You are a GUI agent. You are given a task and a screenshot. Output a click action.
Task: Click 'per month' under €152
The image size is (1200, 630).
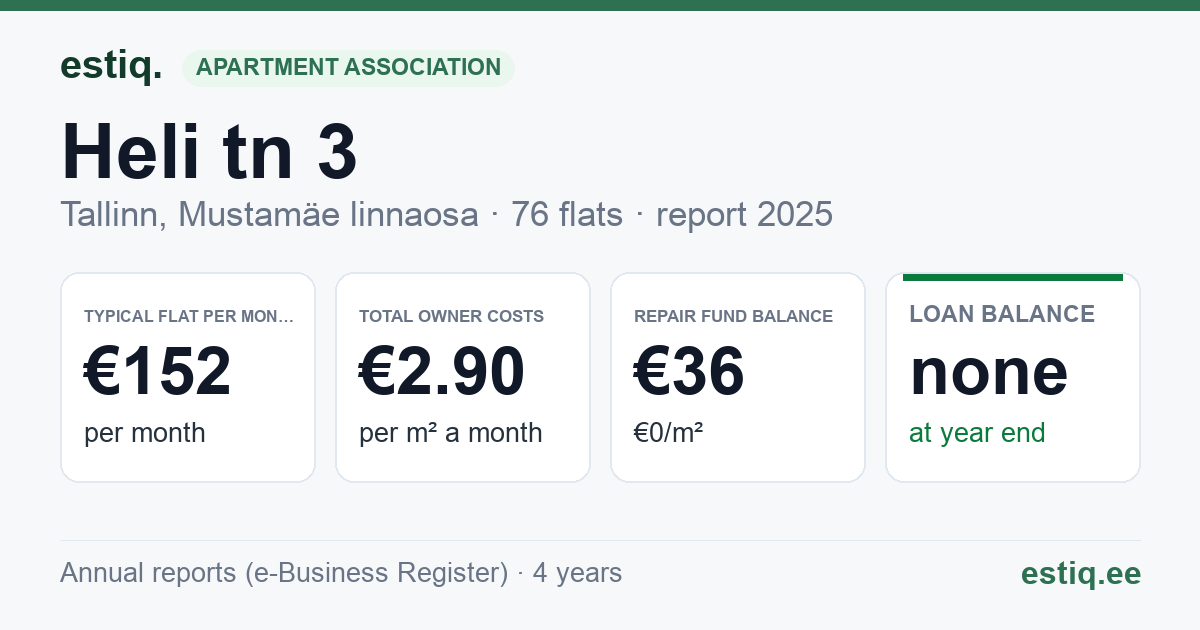[x=145, y=433]
